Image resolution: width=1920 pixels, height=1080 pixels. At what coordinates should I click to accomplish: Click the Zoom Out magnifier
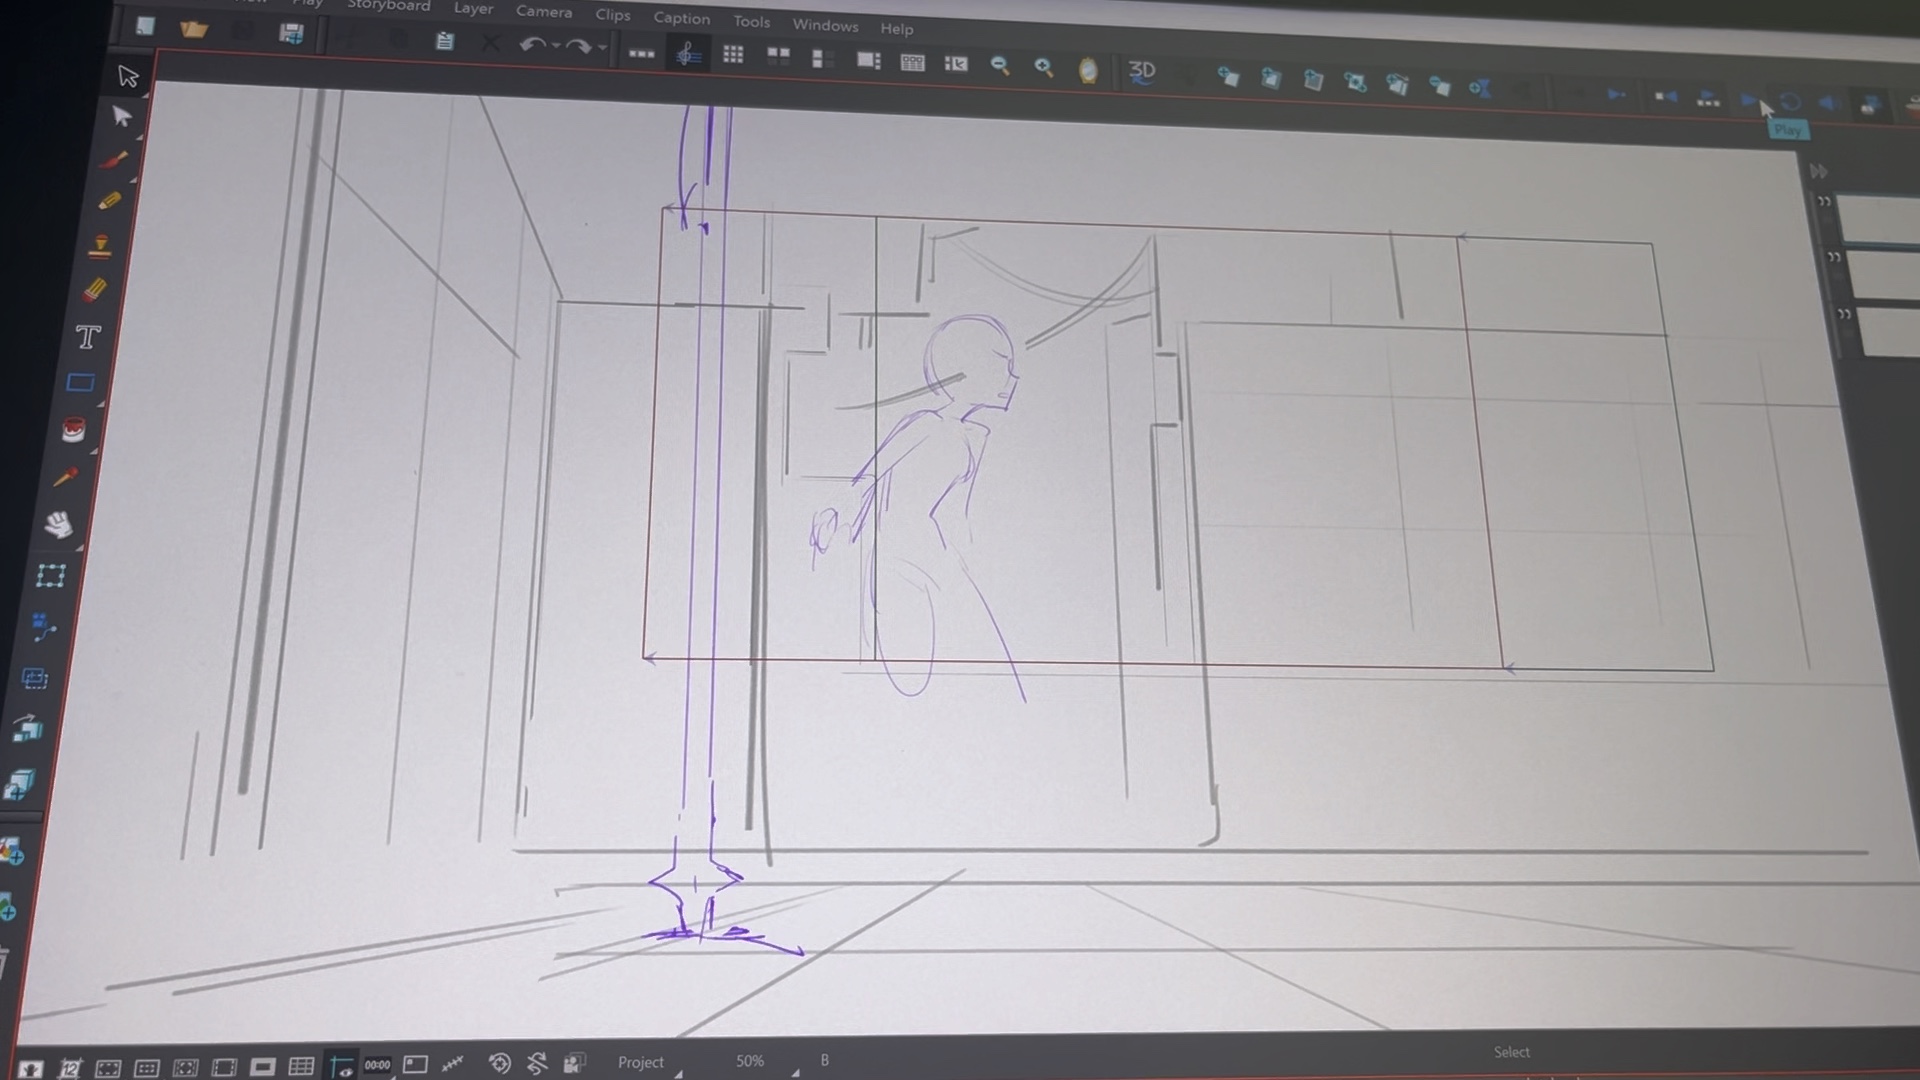(x=999, y=66)
